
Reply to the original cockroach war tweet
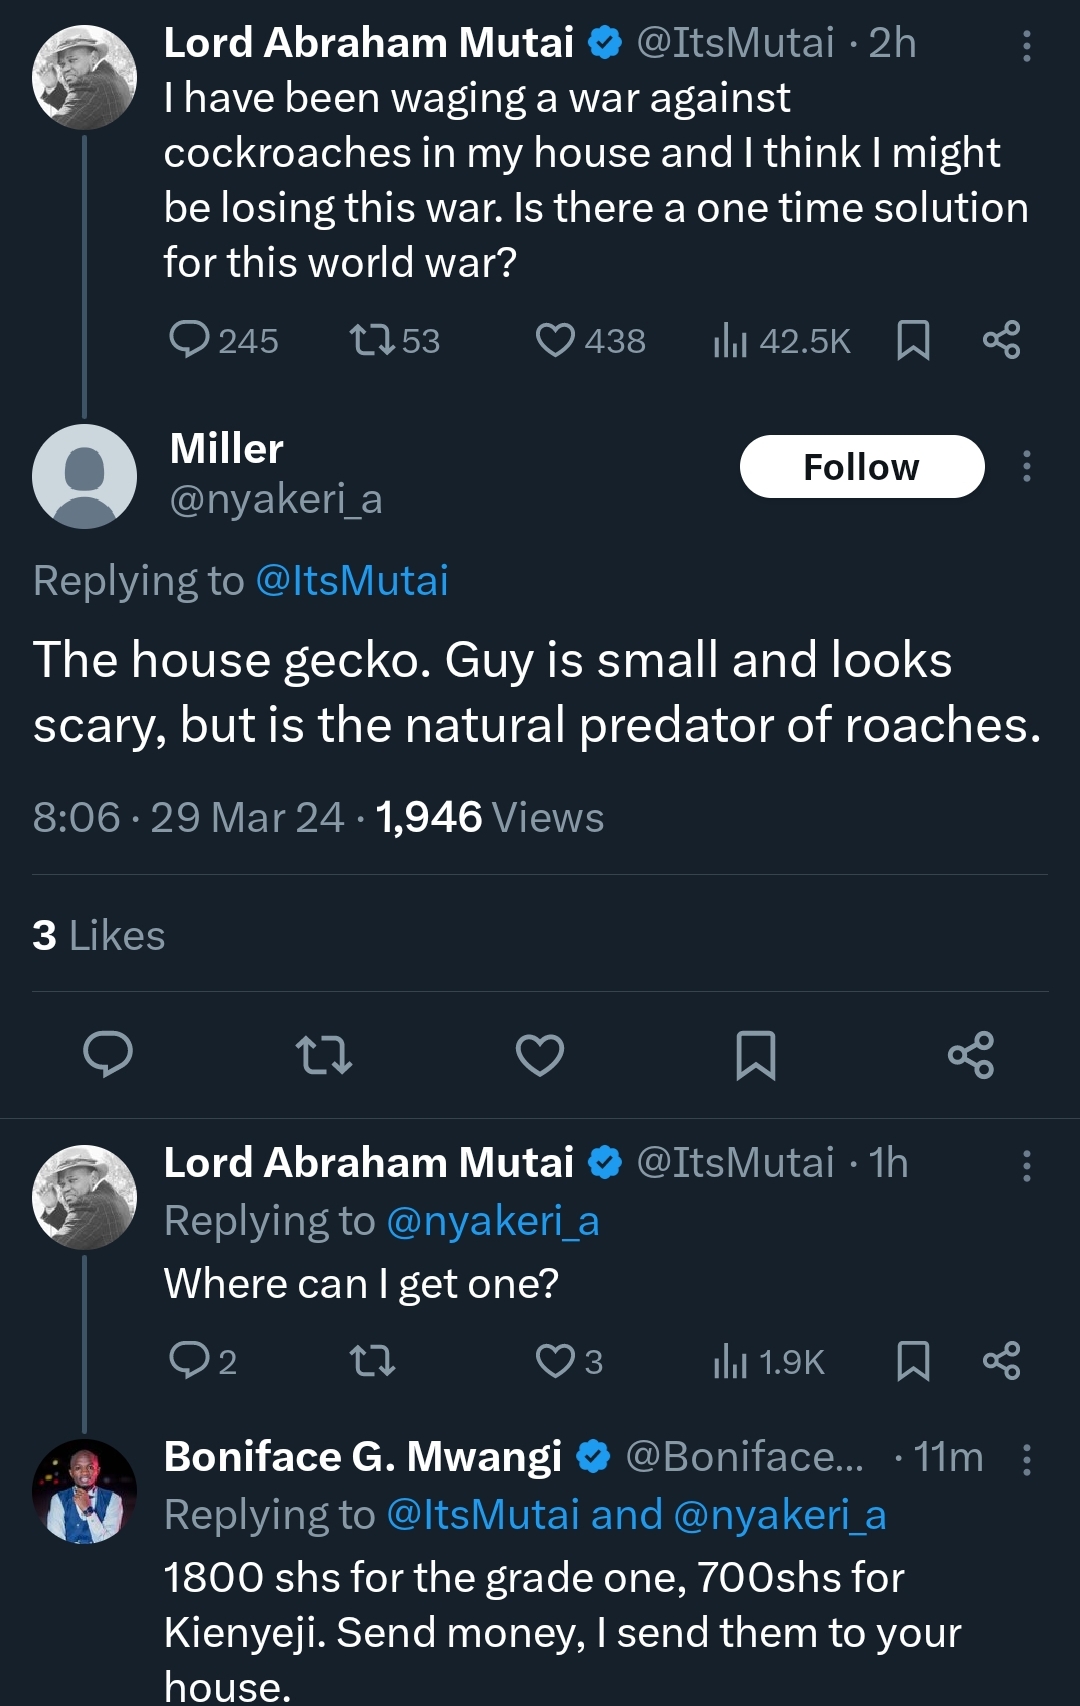189,340
